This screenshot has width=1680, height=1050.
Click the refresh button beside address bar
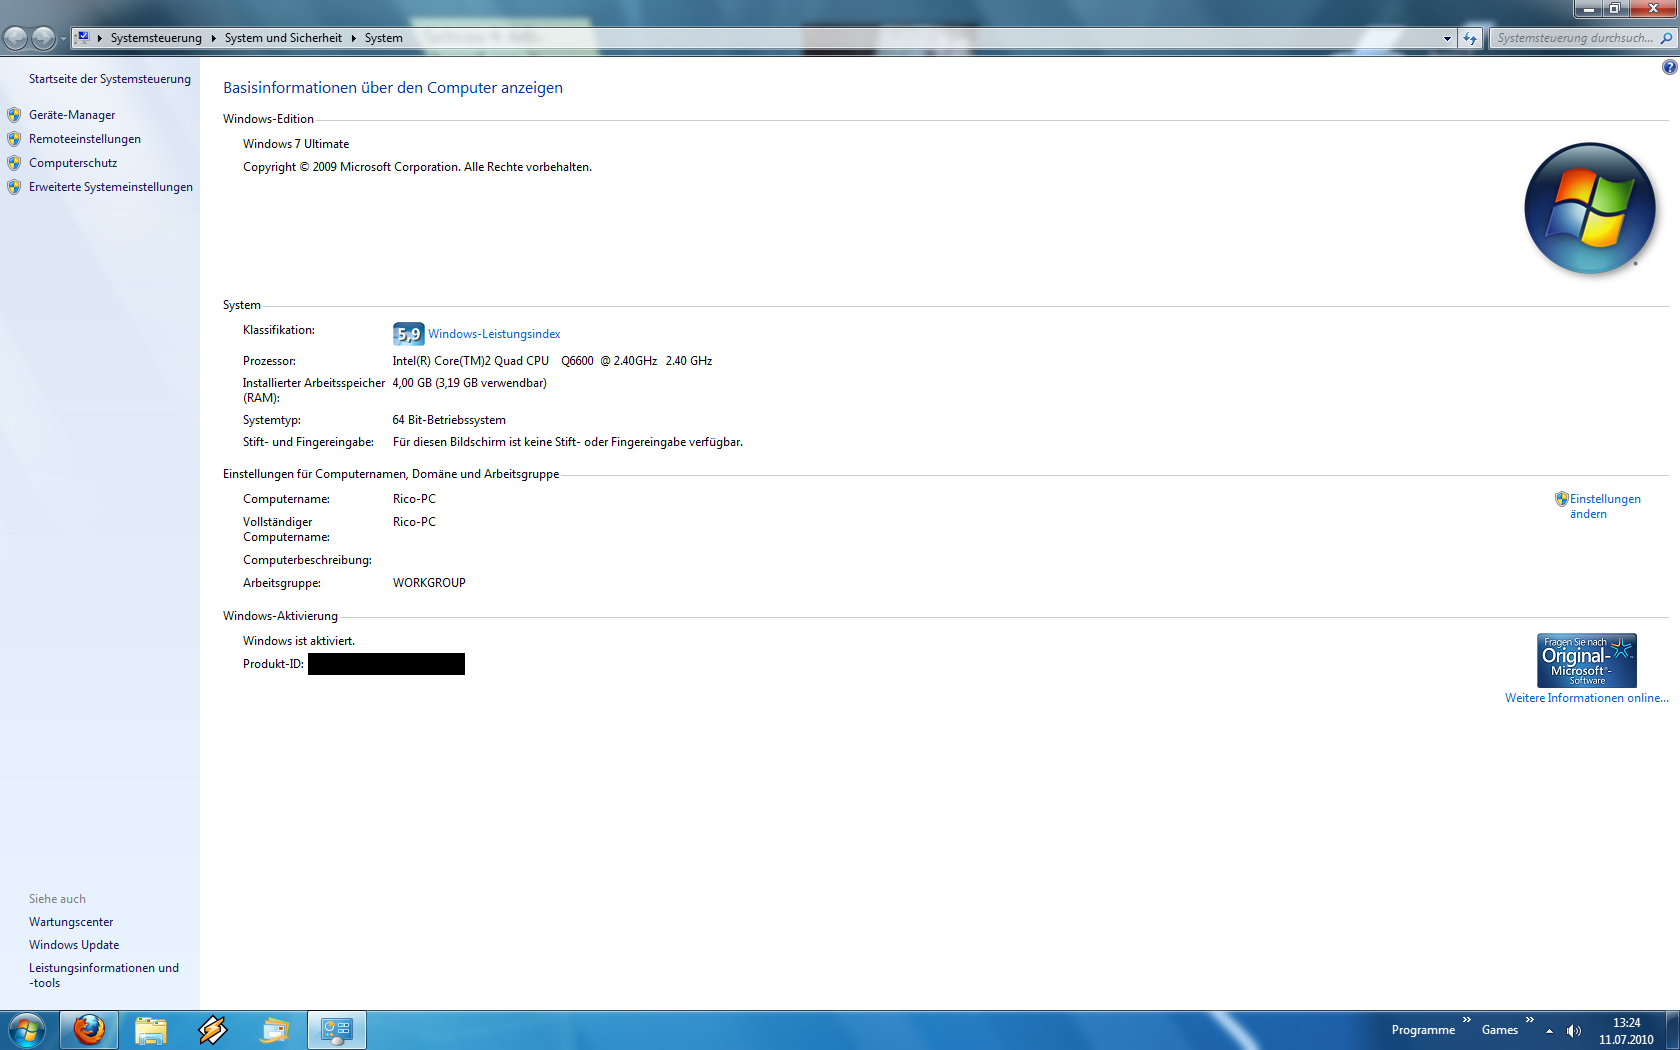click(1470, 38)
